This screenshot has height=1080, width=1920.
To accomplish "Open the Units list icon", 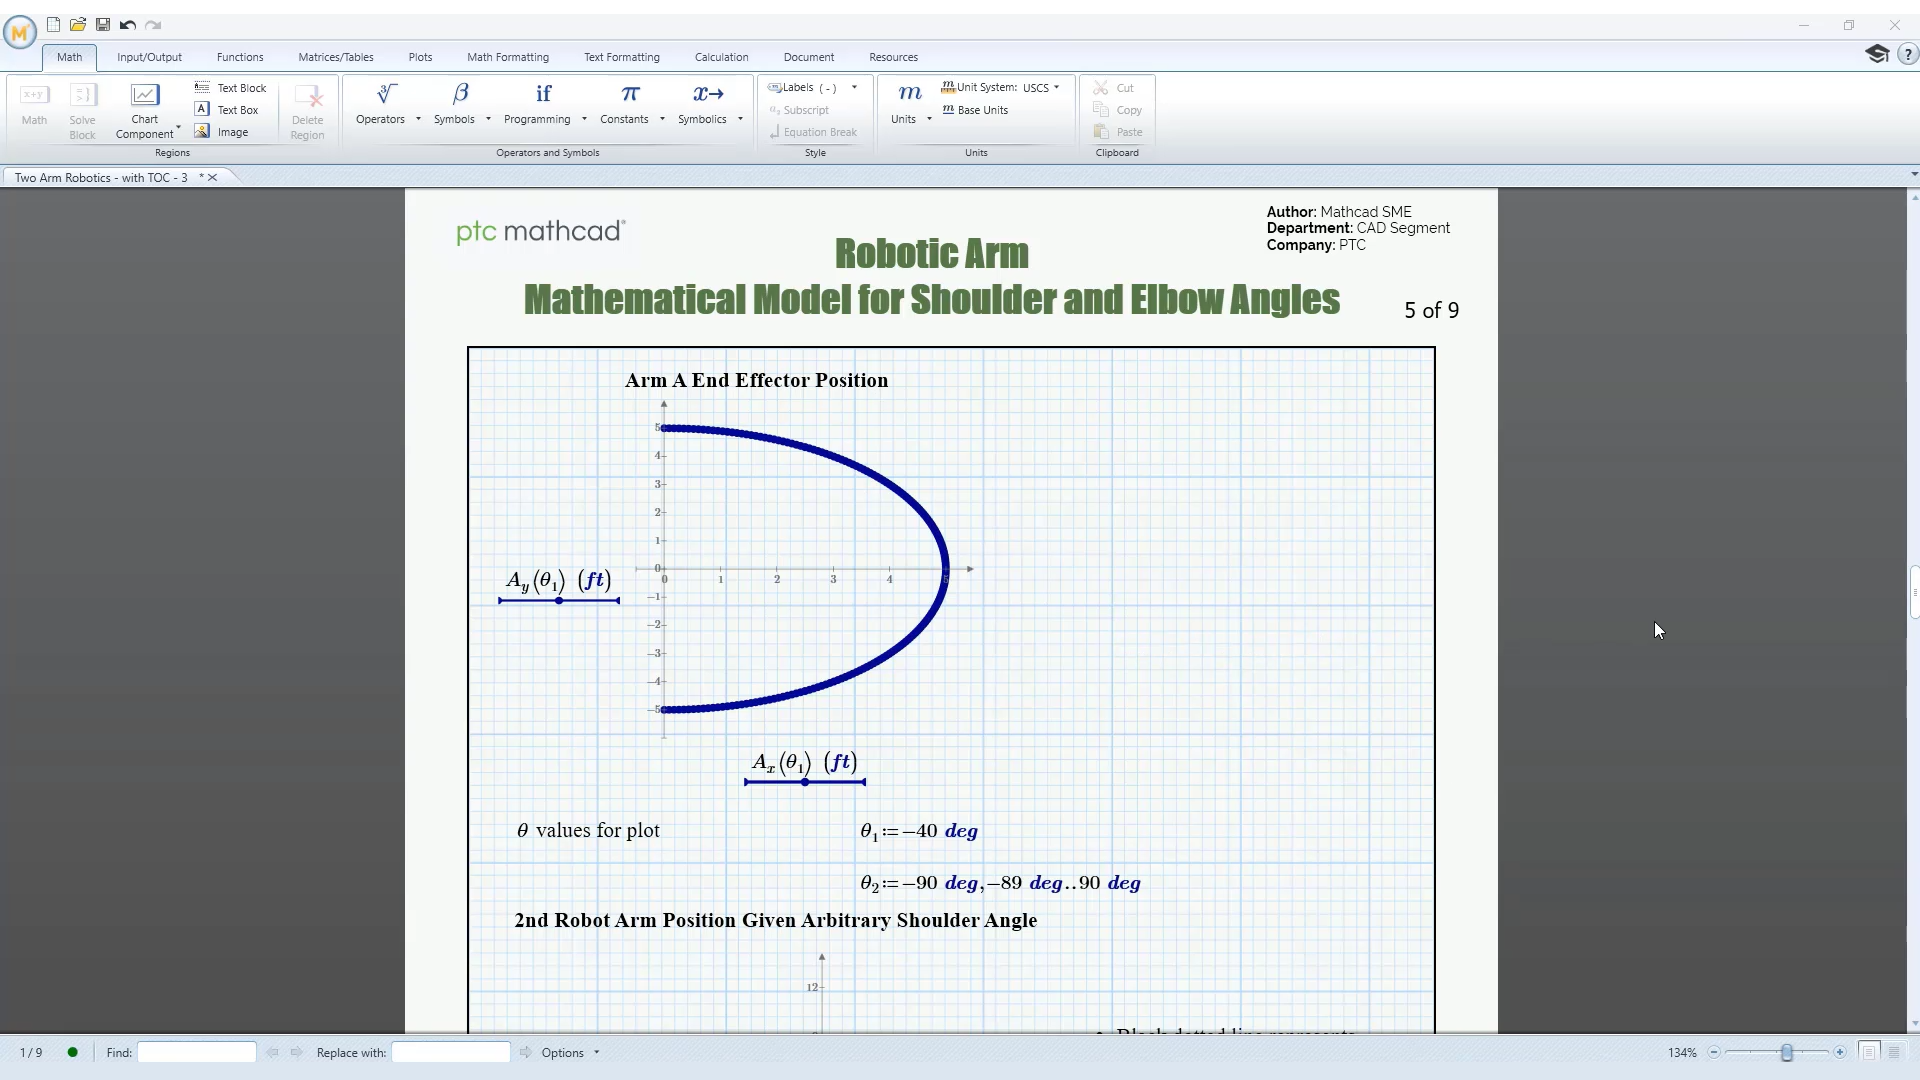I will pyautogui.click(x=909, y=96).
